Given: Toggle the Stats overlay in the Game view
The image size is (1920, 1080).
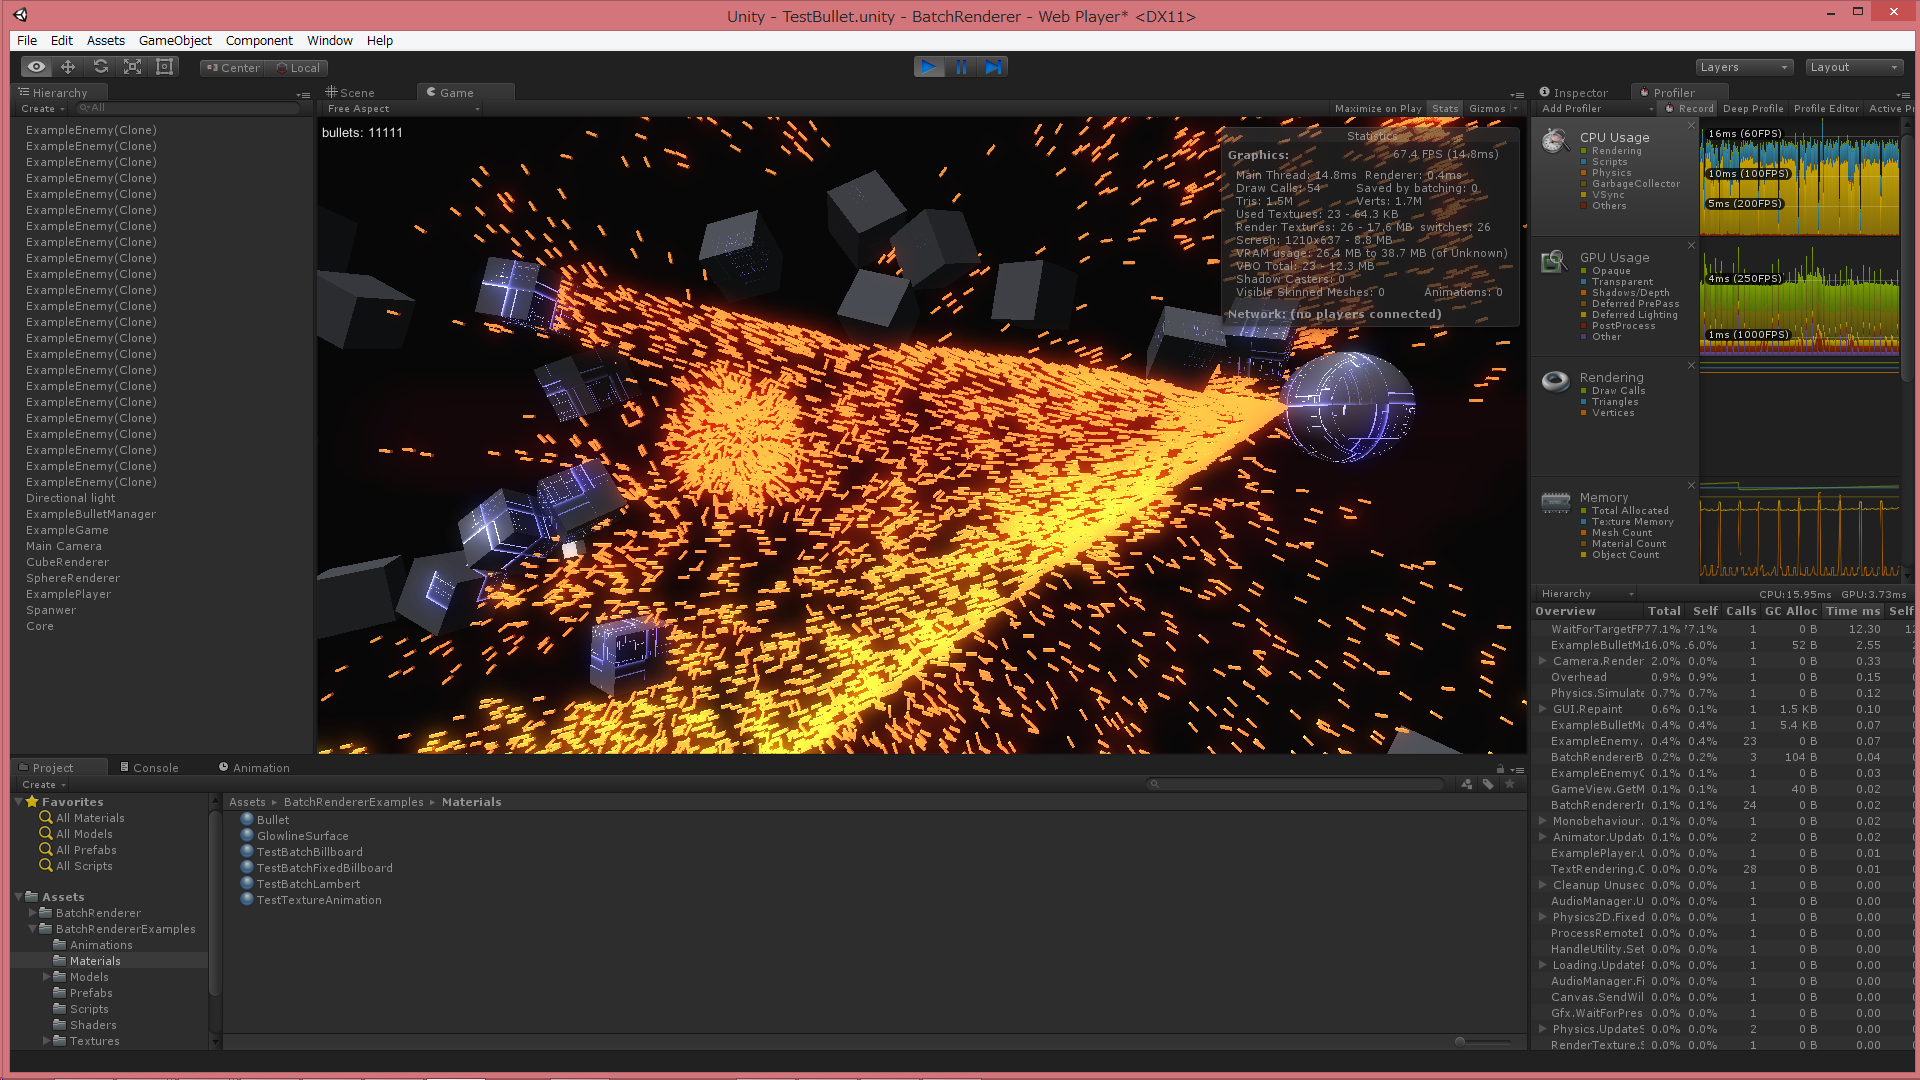Looking at the screenshot, I should click(1445, 109).
